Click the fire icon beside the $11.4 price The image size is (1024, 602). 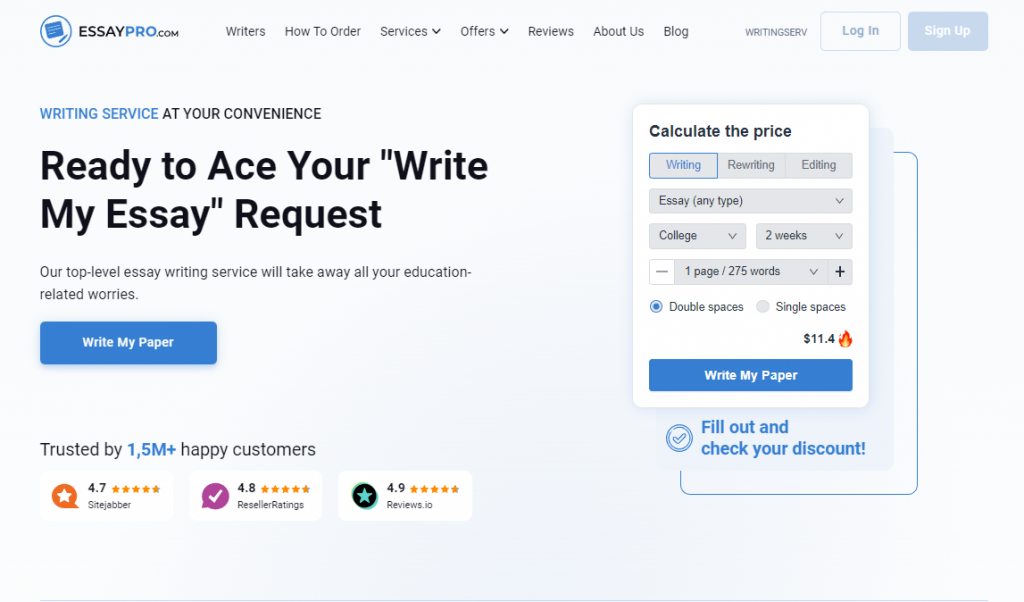pos(845,338)
